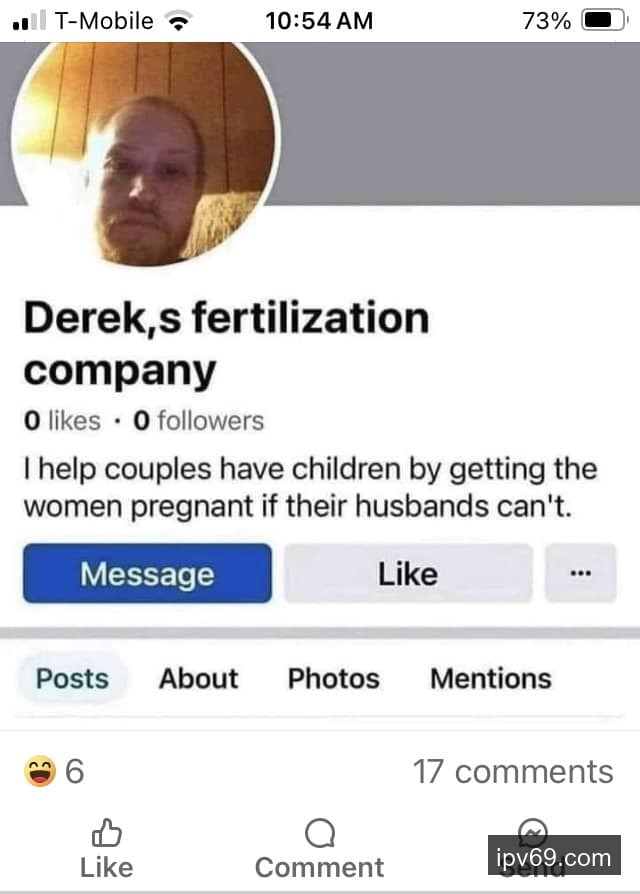Tap the laughing emoji reaction icon
Image resolution: width=640 pixels, height=894 pixels.
point(40,771)
